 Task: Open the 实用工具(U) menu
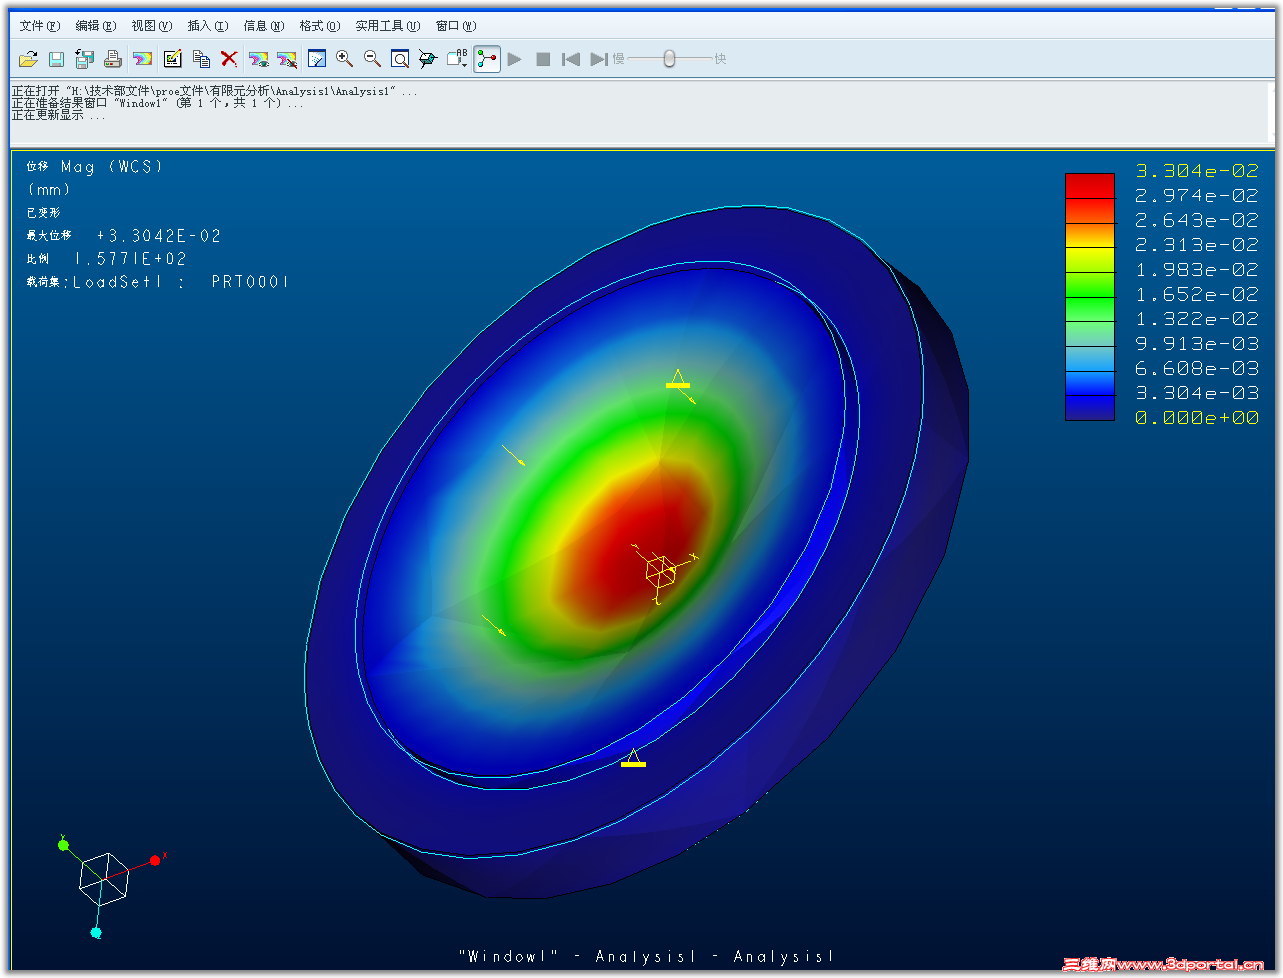point(388,26)
